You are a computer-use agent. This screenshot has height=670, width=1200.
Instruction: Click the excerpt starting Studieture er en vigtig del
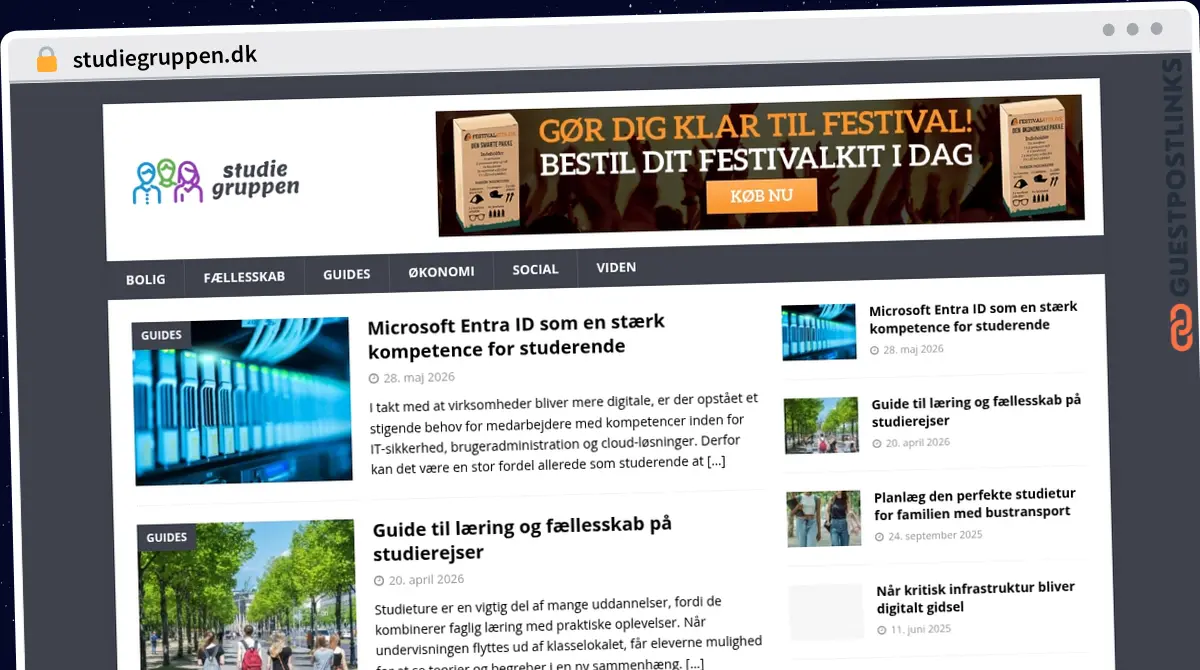[569, 632]
